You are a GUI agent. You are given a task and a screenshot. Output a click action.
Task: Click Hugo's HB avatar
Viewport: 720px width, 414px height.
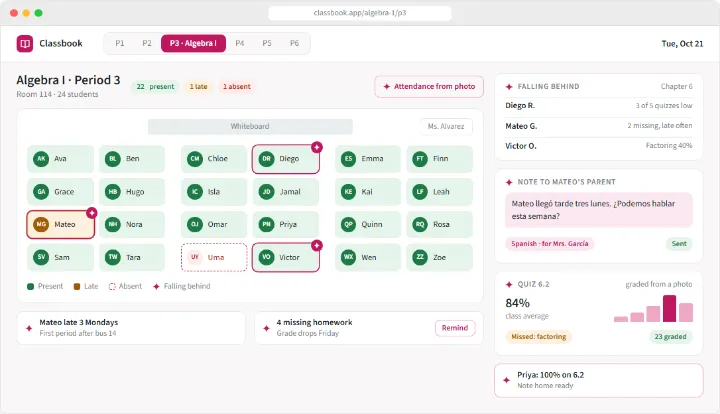(112, 192)
